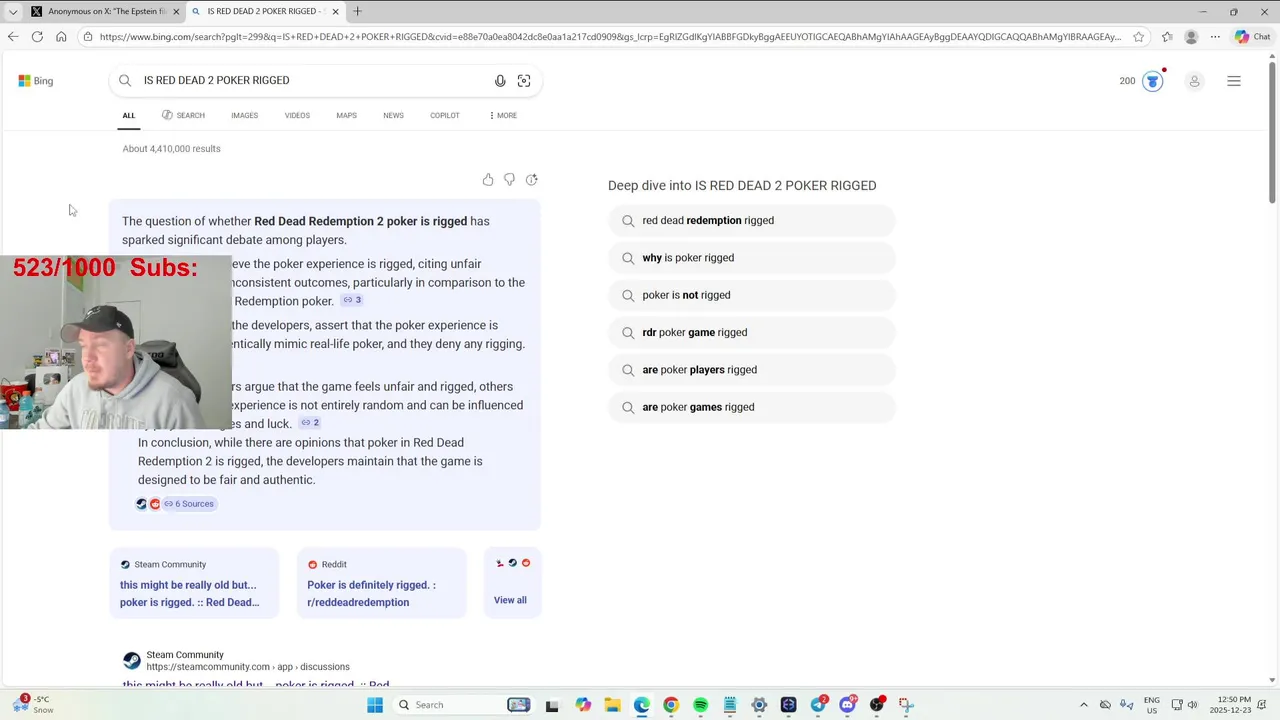Show hidden system tray icons
1280x720 pixels.
tap(1083, 705)
